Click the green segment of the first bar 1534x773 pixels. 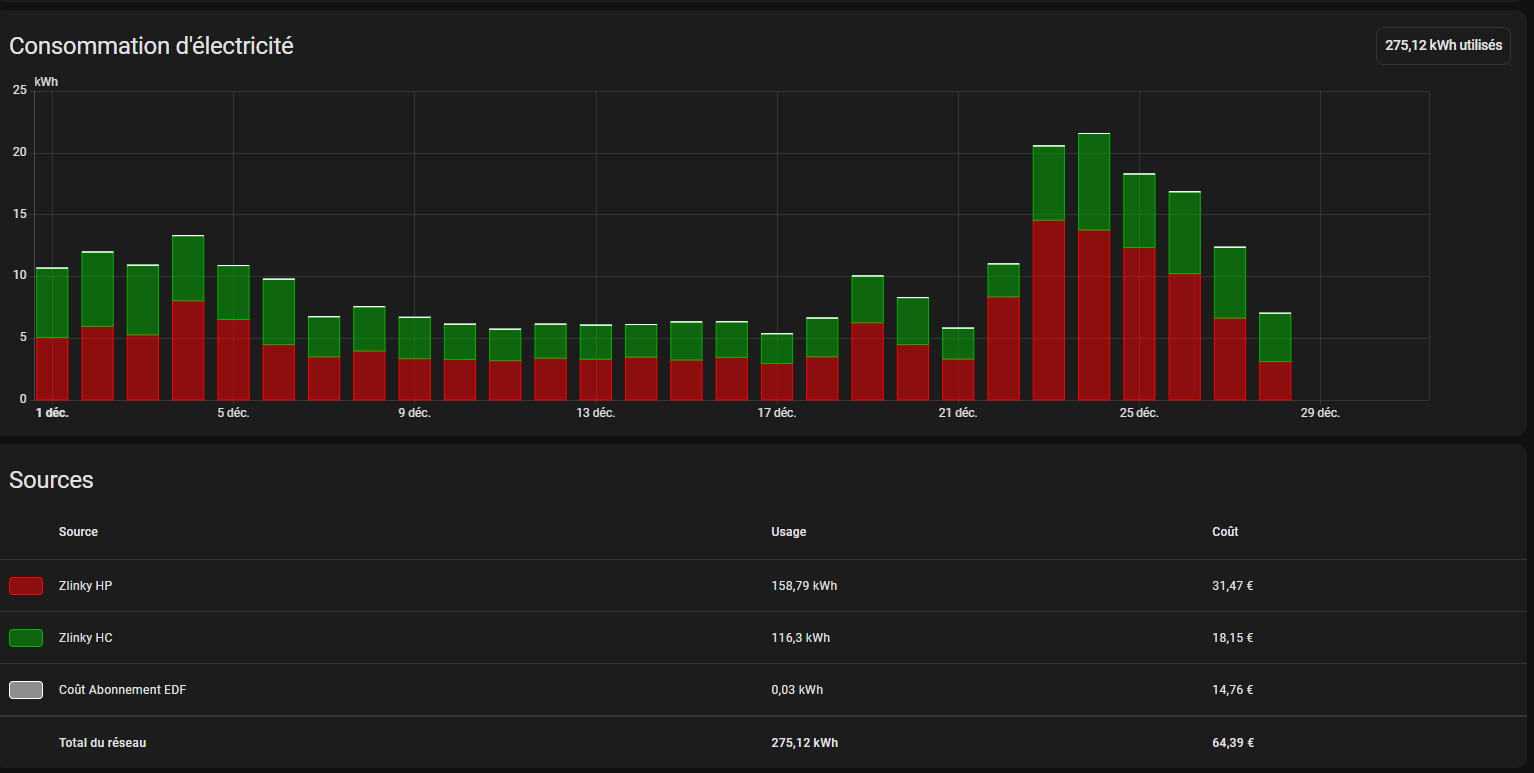52,303
